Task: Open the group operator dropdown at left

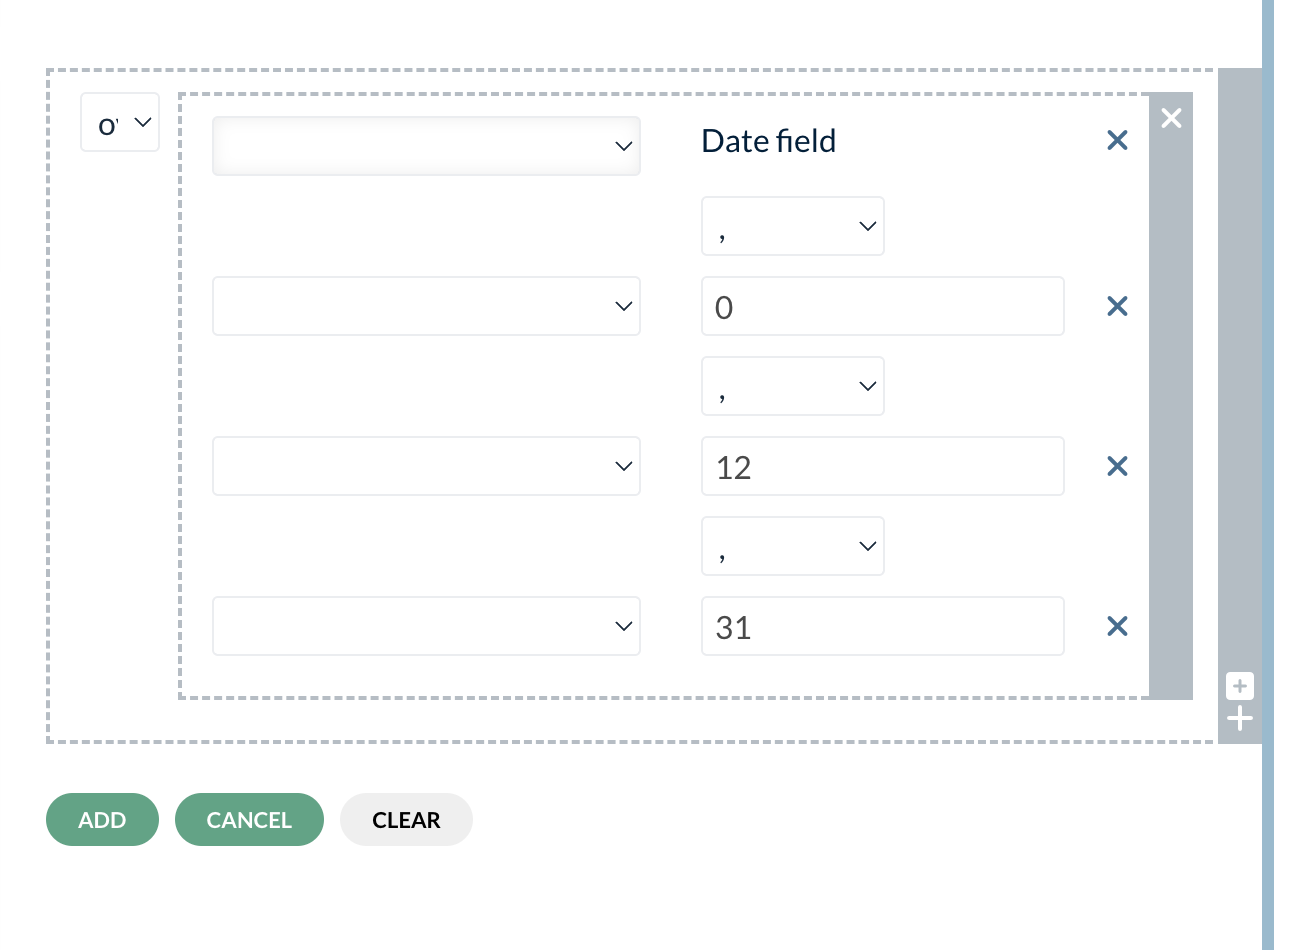Action: click(x=120, y=122)
